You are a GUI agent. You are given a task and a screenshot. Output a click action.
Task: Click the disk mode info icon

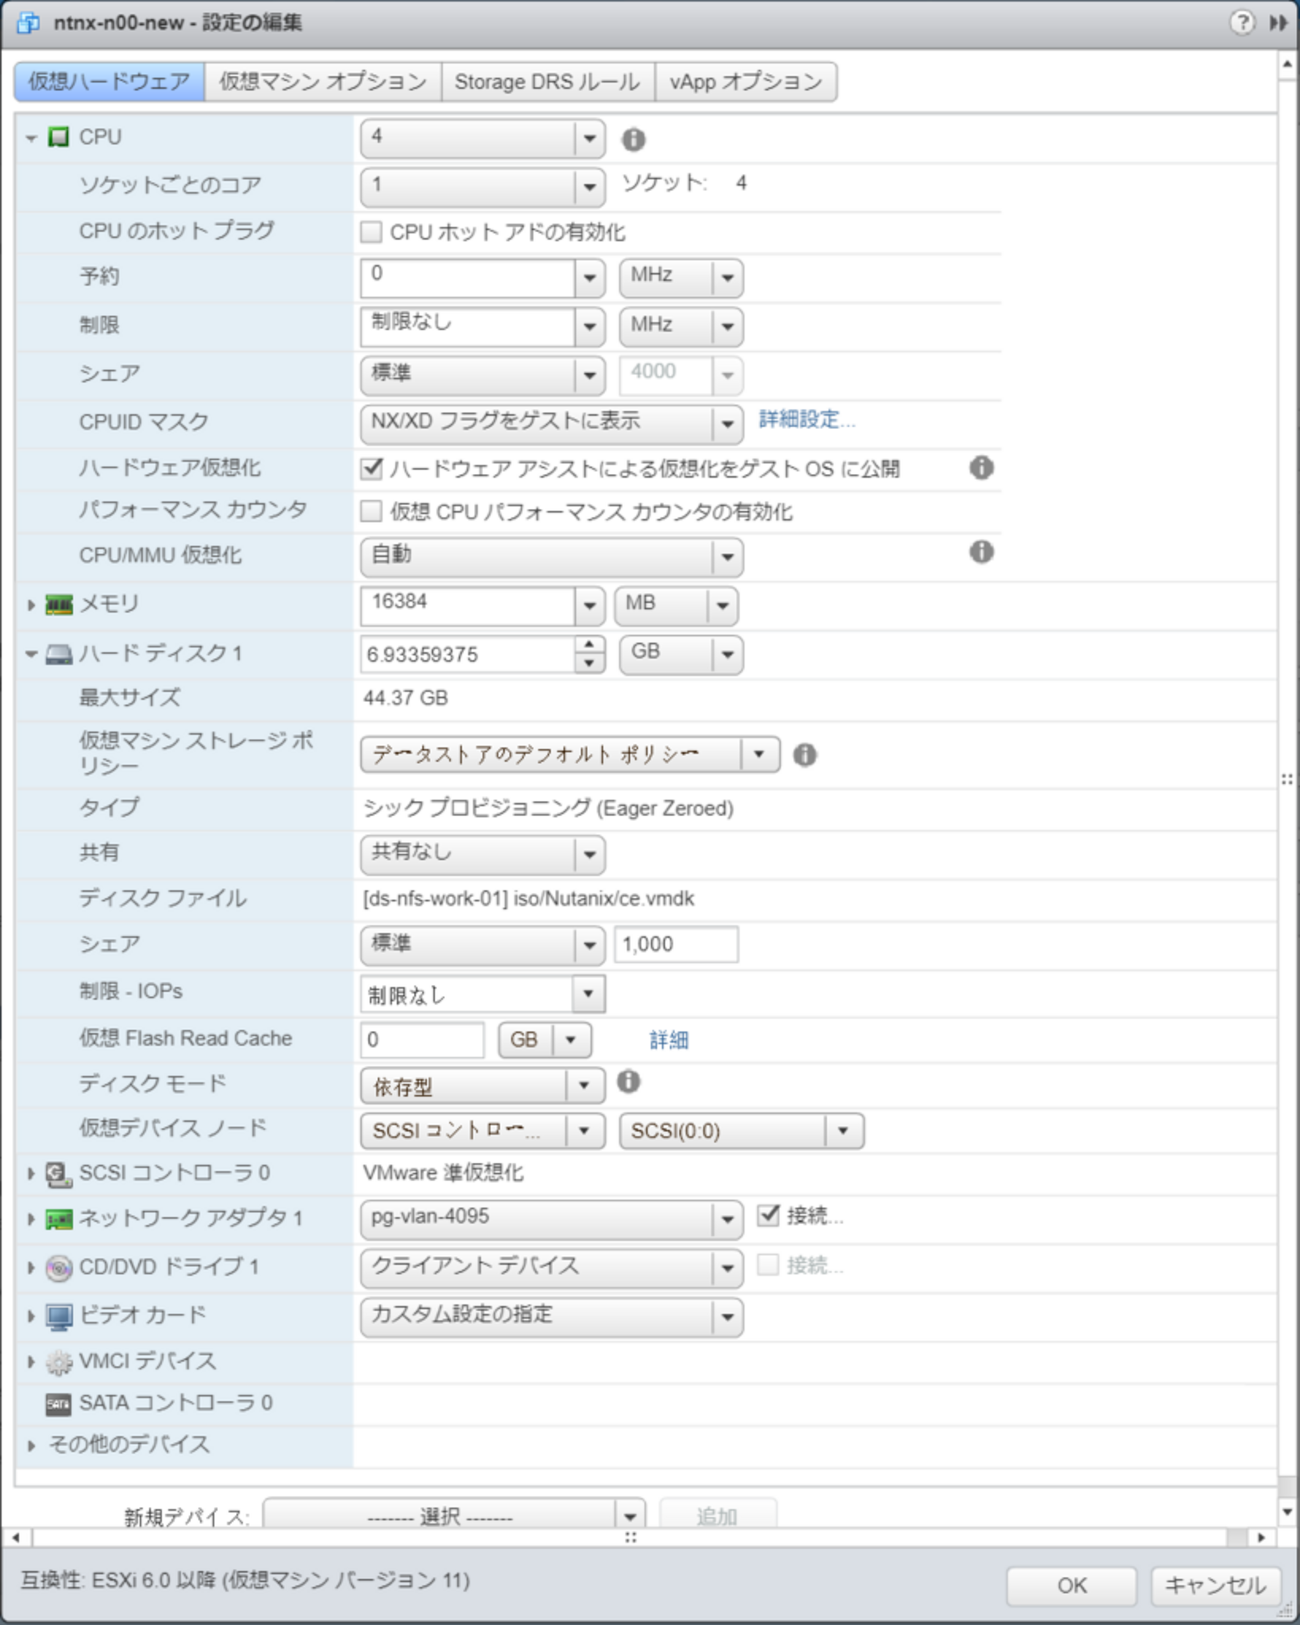point(628,1082)
